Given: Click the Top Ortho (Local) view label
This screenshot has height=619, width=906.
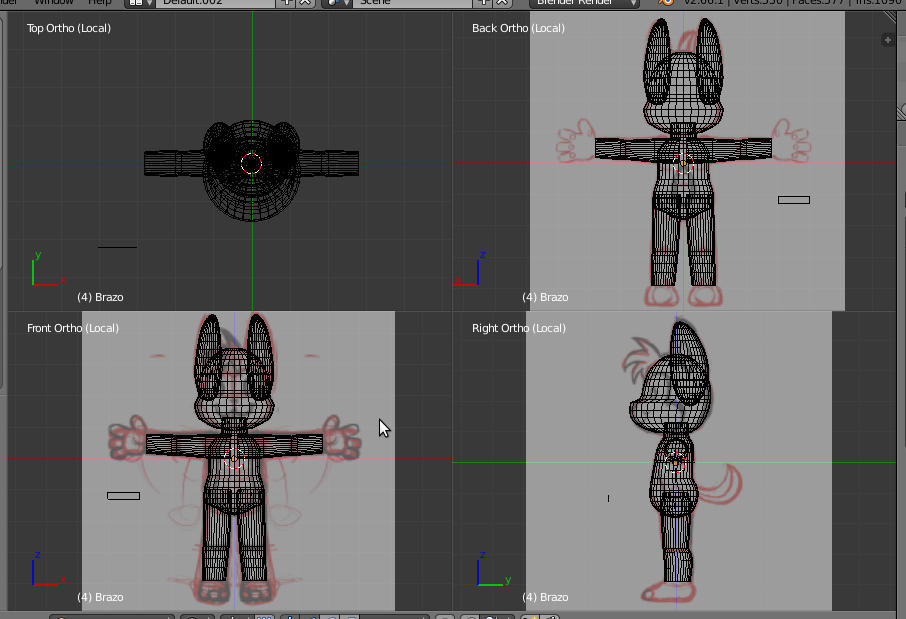Looking at the screenshot, I should coord(69,28).
